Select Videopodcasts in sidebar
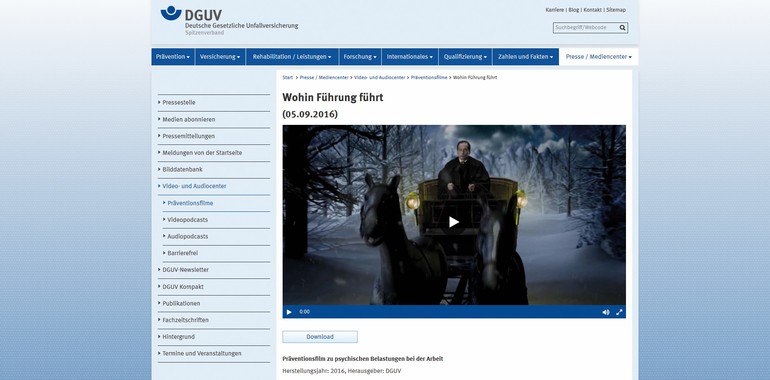The height and width of the screenshot is (380, 770). point(188,220)
